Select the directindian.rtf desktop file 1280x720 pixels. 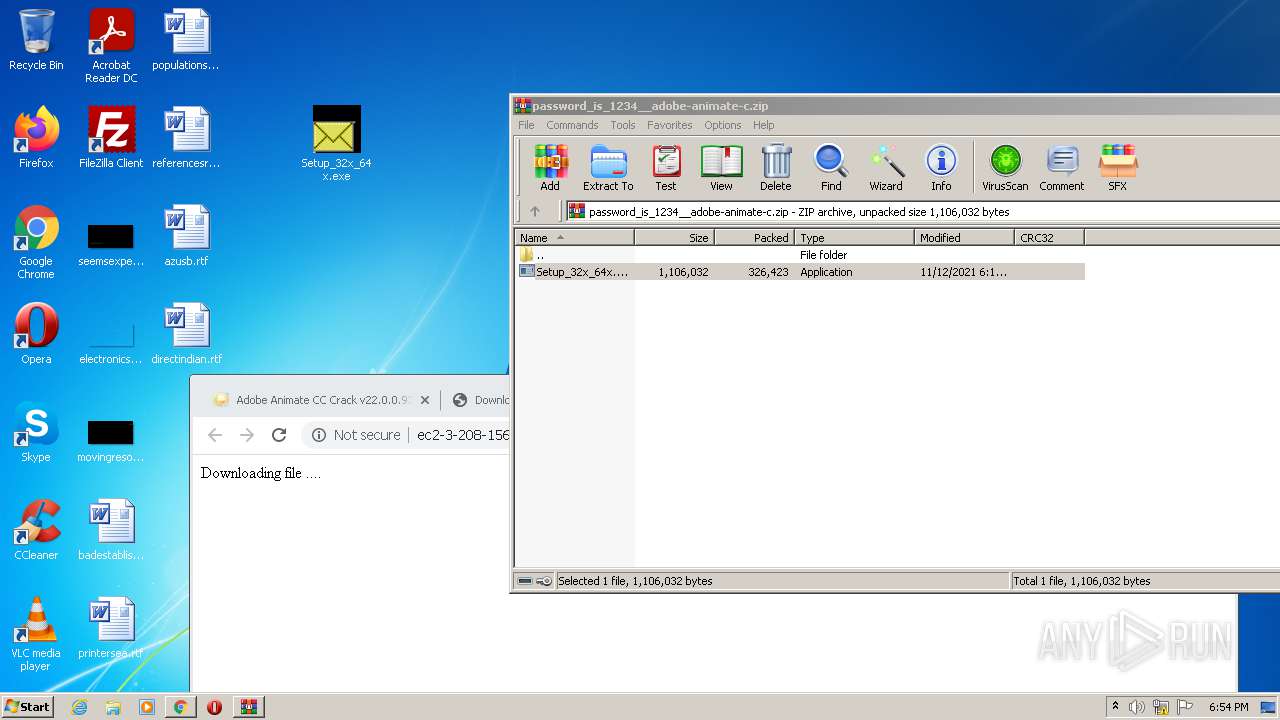[x=186, y=334]
